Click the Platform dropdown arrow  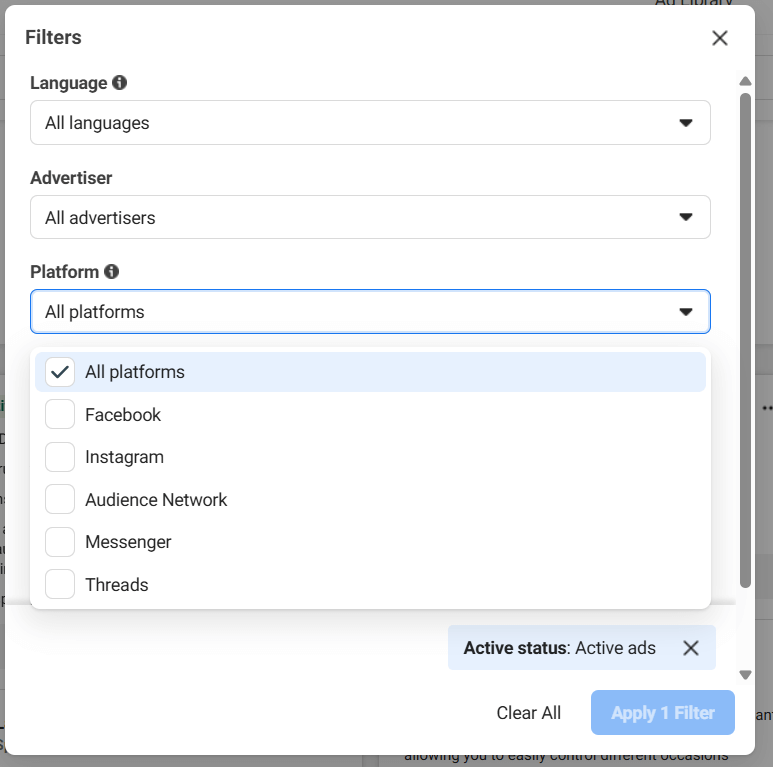pos(686,312)
